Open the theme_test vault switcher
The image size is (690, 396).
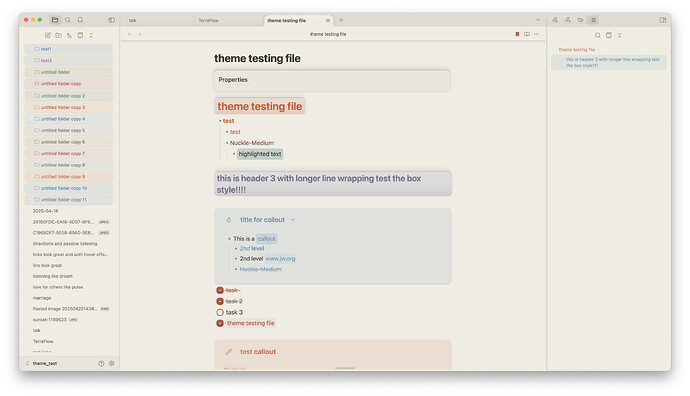coord(42,363)
